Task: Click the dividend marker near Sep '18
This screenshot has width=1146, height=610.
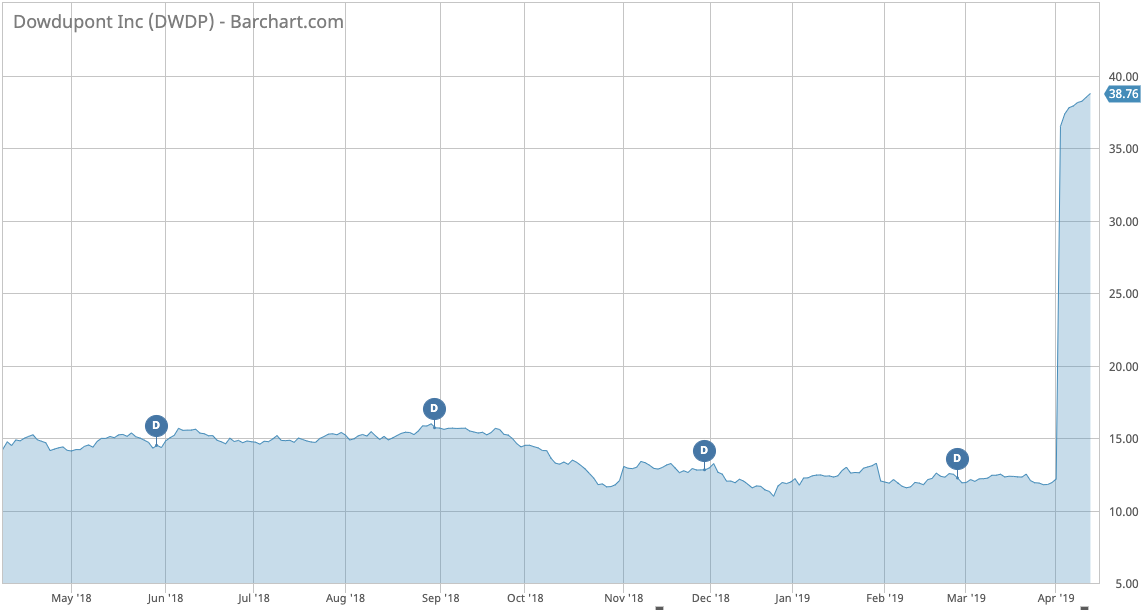Action: coord(434,408)
